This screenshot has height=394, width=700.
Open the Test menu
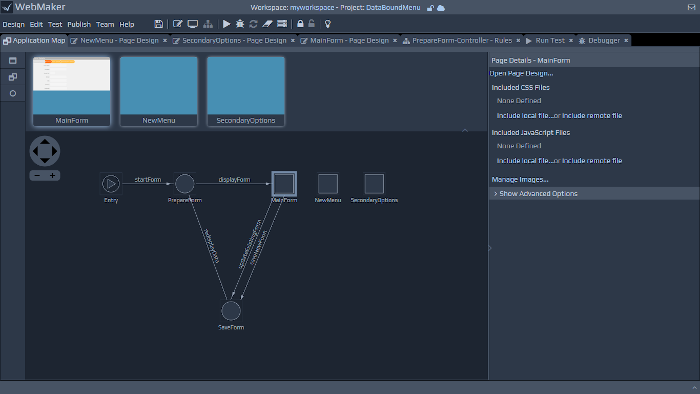pos(55,25)
